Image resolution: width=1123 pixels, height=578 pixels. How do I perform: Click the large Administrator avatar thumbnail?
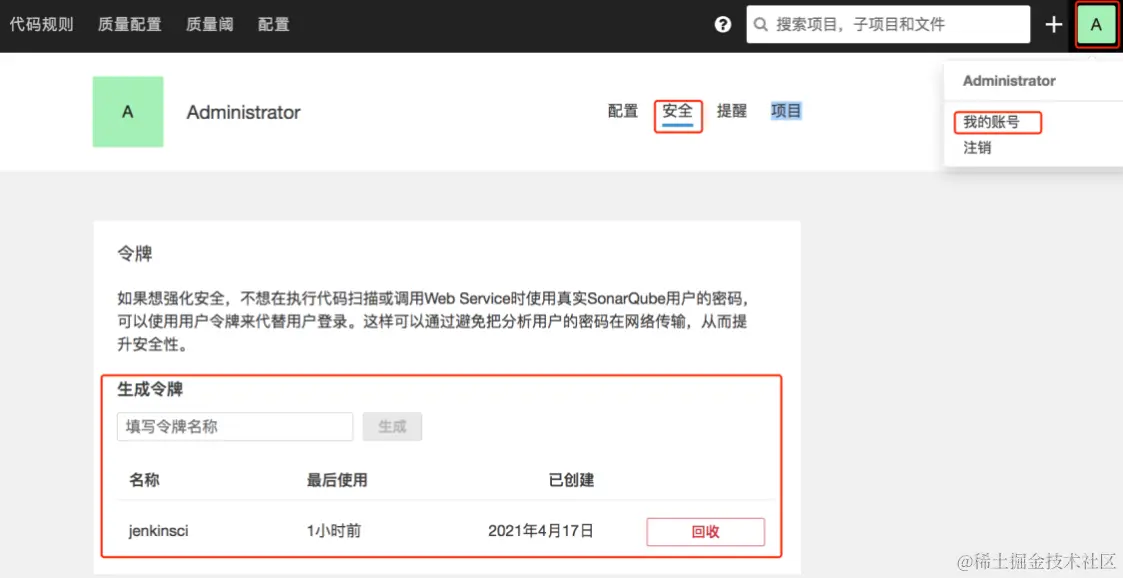tap(127, 112)
